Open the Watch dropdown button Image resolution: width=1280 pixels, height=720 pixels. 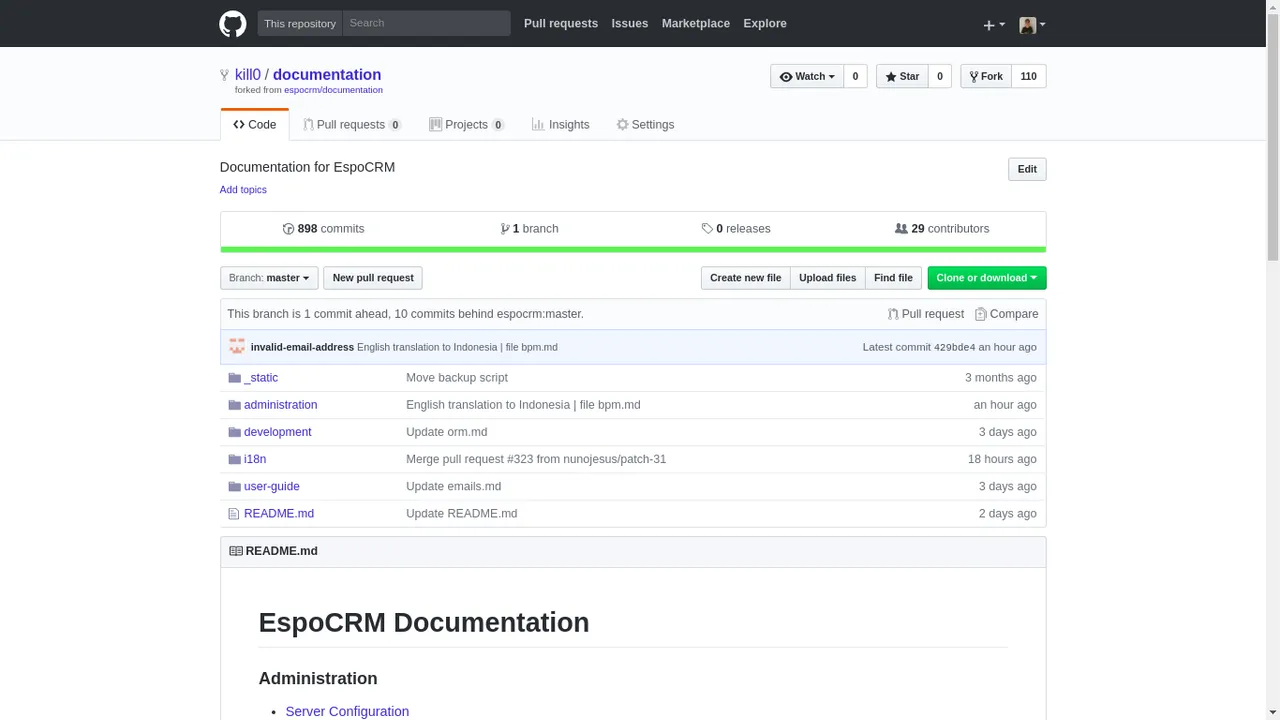(x=807, y=77)
